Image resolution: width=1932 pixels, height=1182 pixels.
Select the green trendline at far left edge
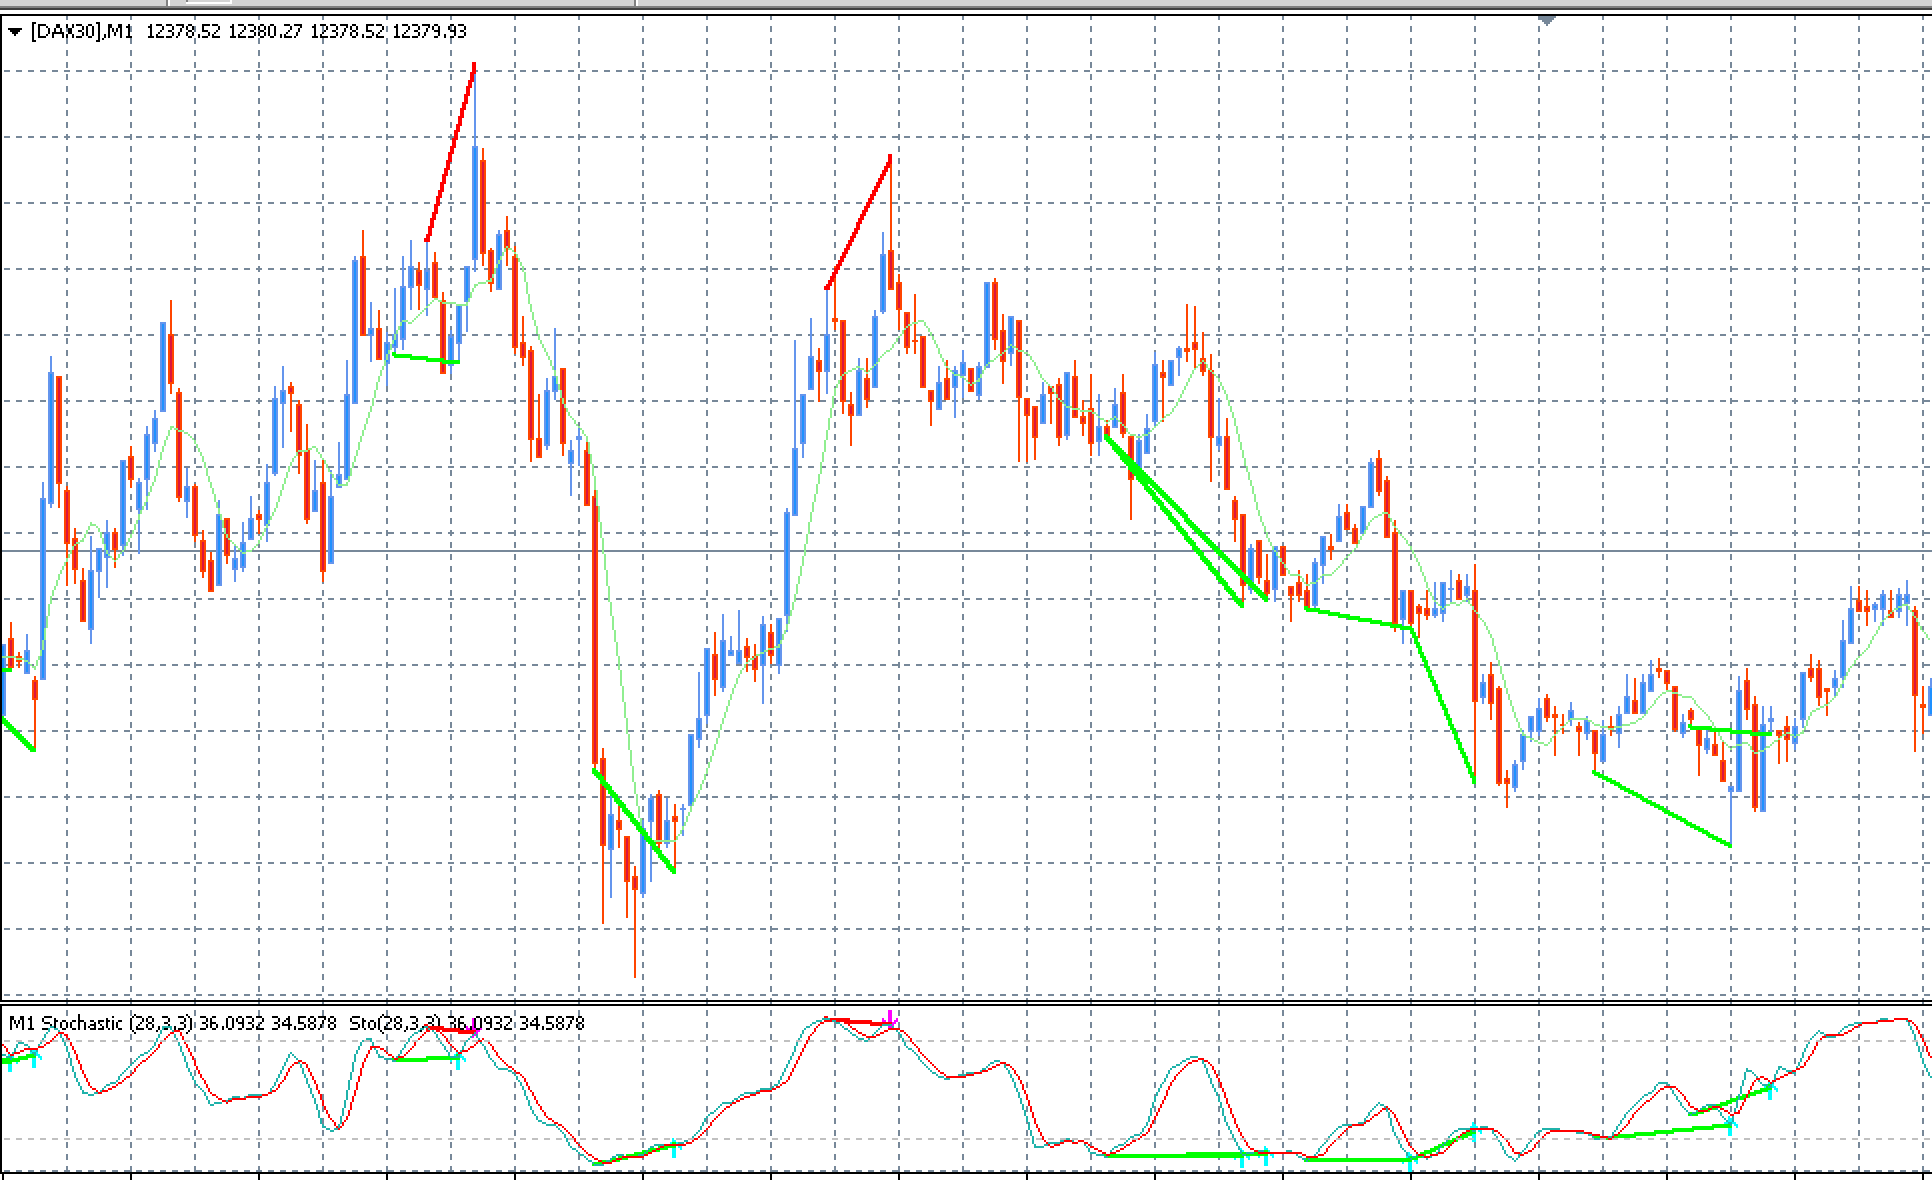pos(18,734)
